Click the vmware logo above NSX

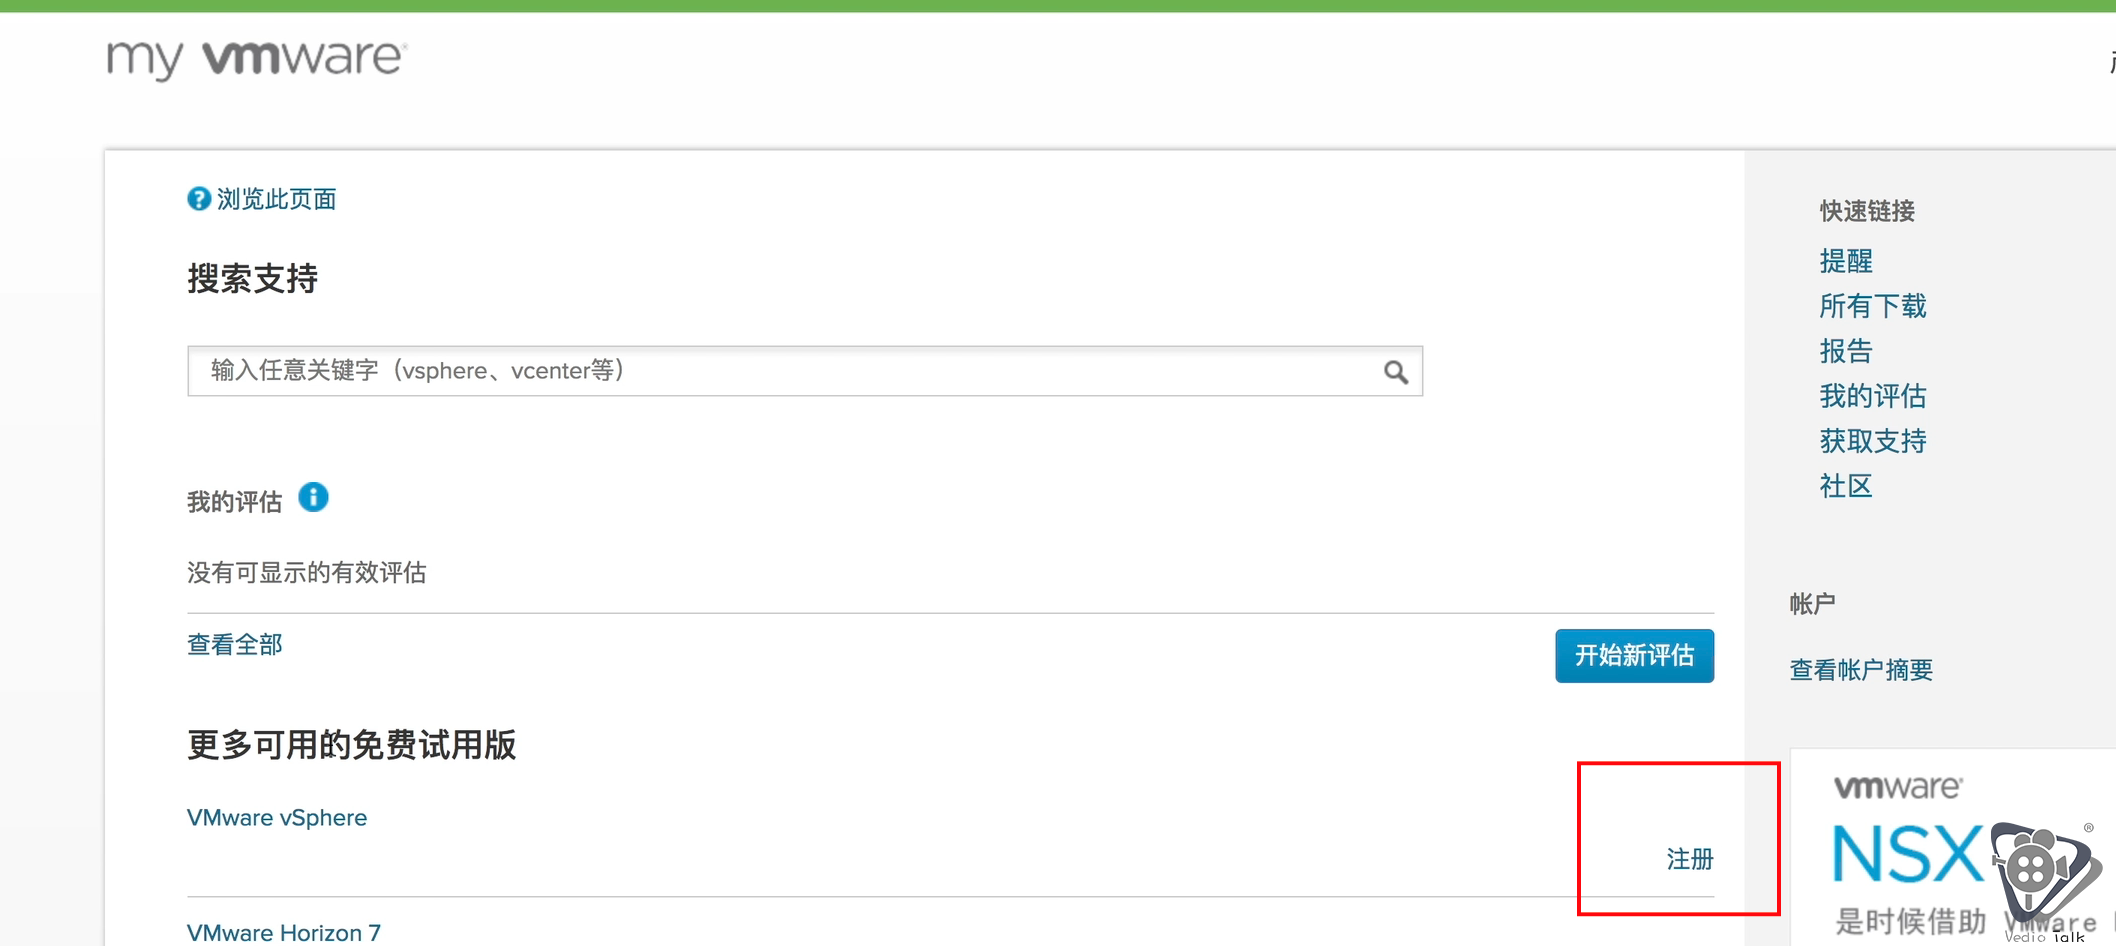(1897, 787)
